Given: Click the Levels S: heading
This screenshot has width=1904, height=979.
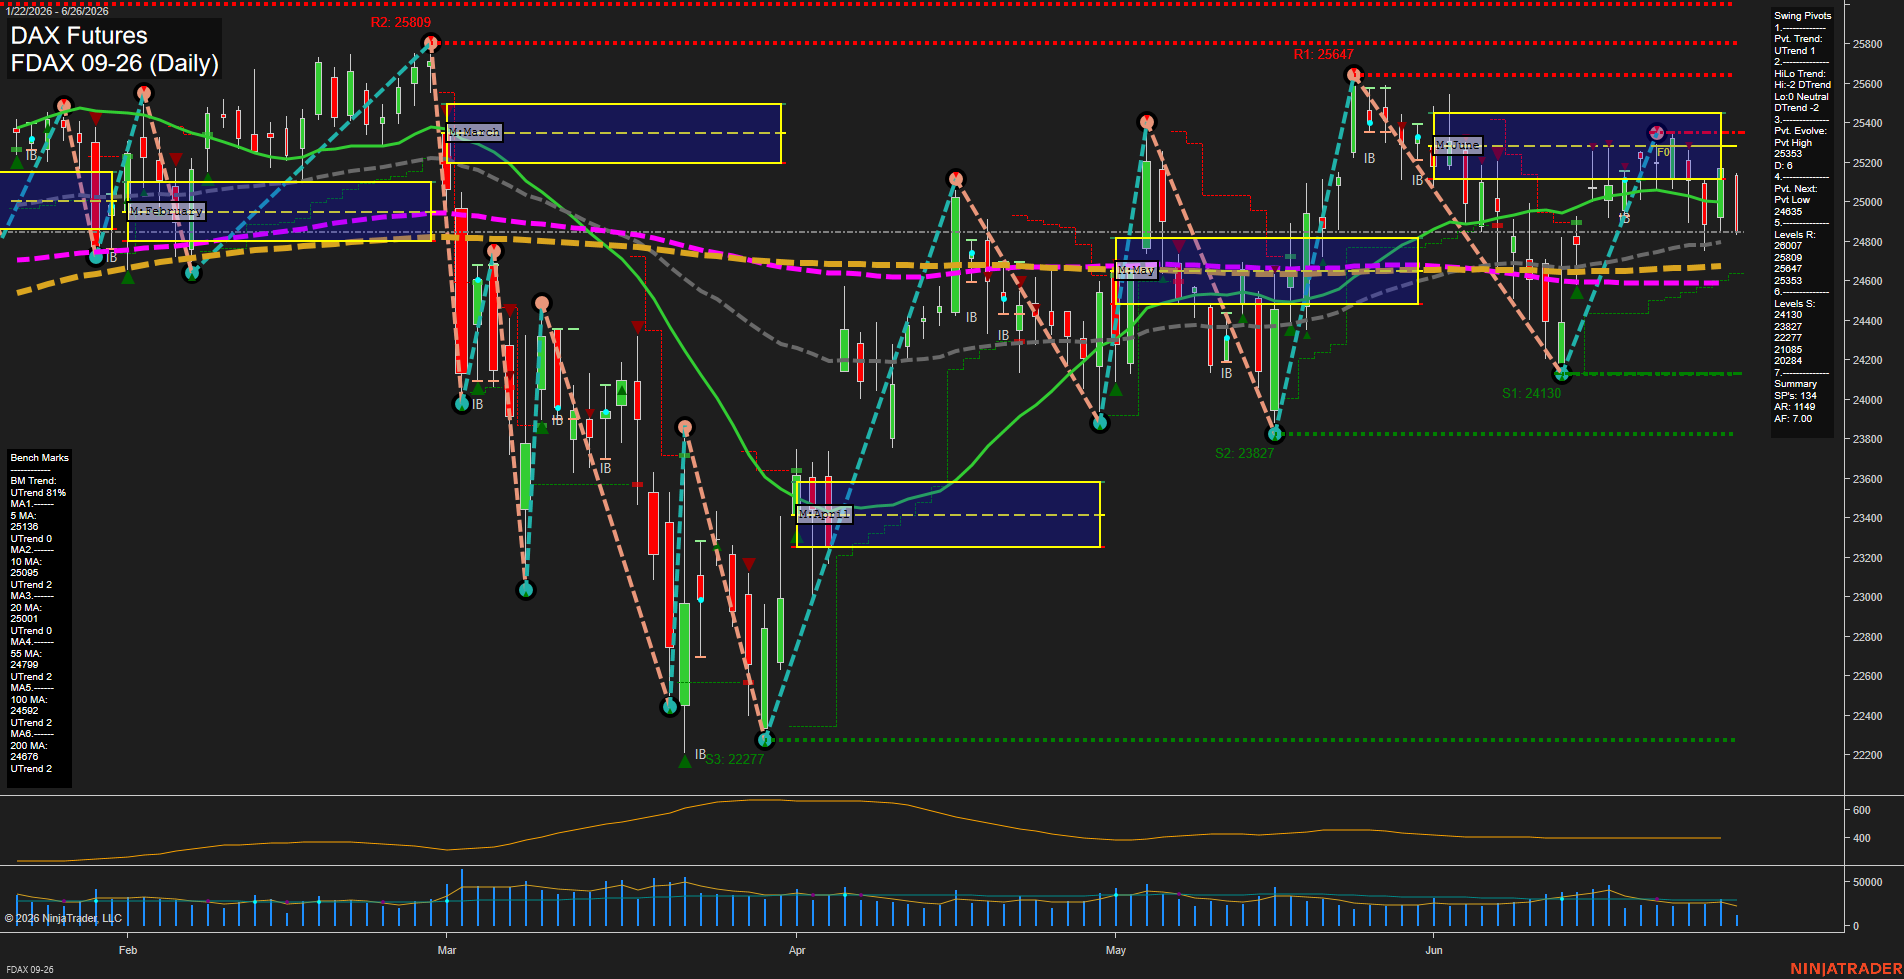Looking at the screenshot, I should click(1795, 304).
